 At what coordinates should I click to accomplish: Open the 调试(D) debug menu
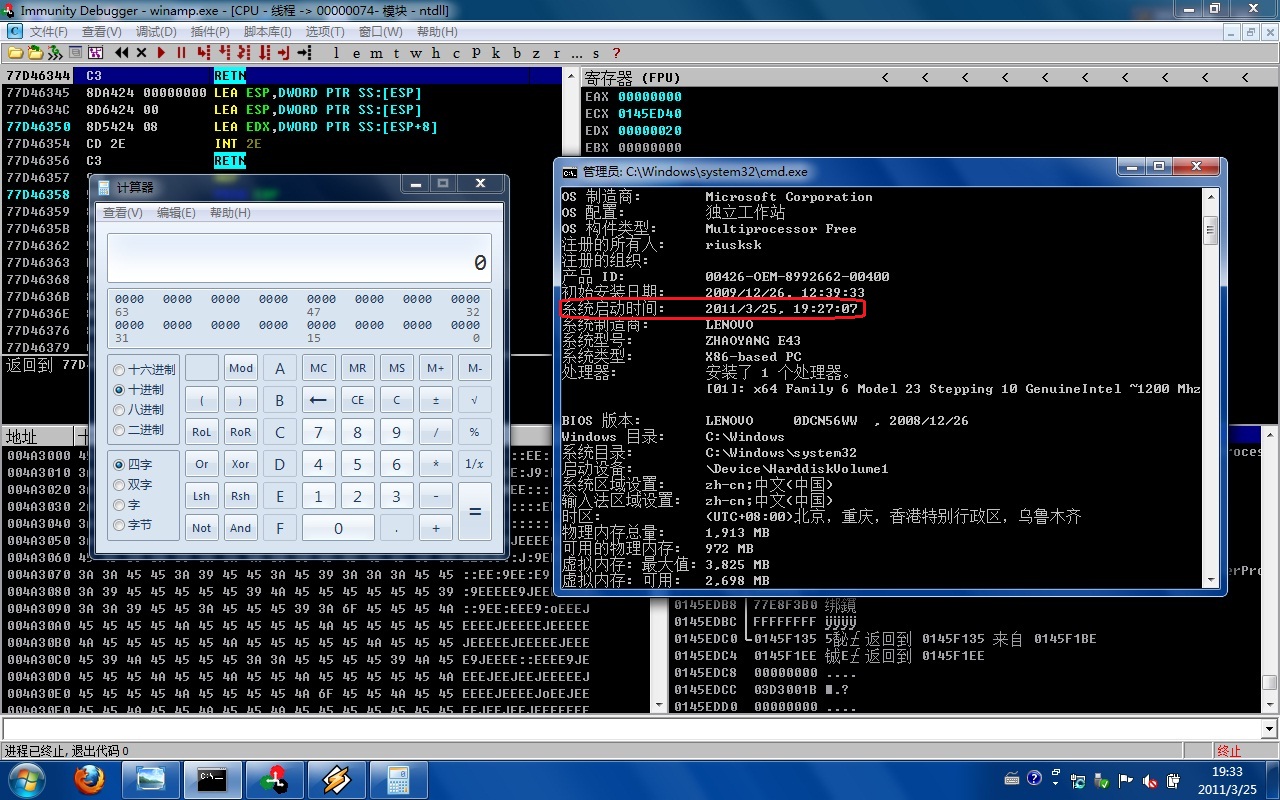pyautogui.click(x=155, y=32)
